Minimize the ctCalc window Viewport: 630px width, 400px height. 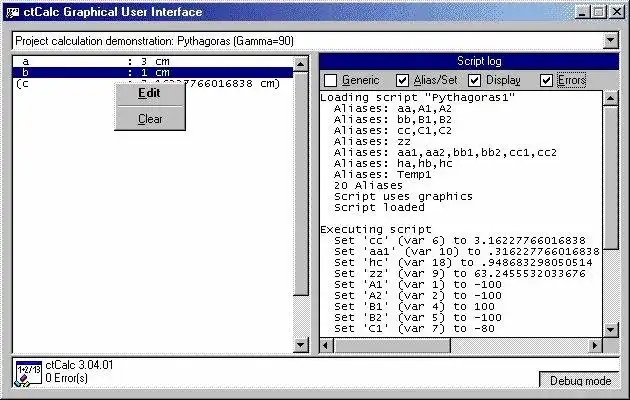point(582,12)
